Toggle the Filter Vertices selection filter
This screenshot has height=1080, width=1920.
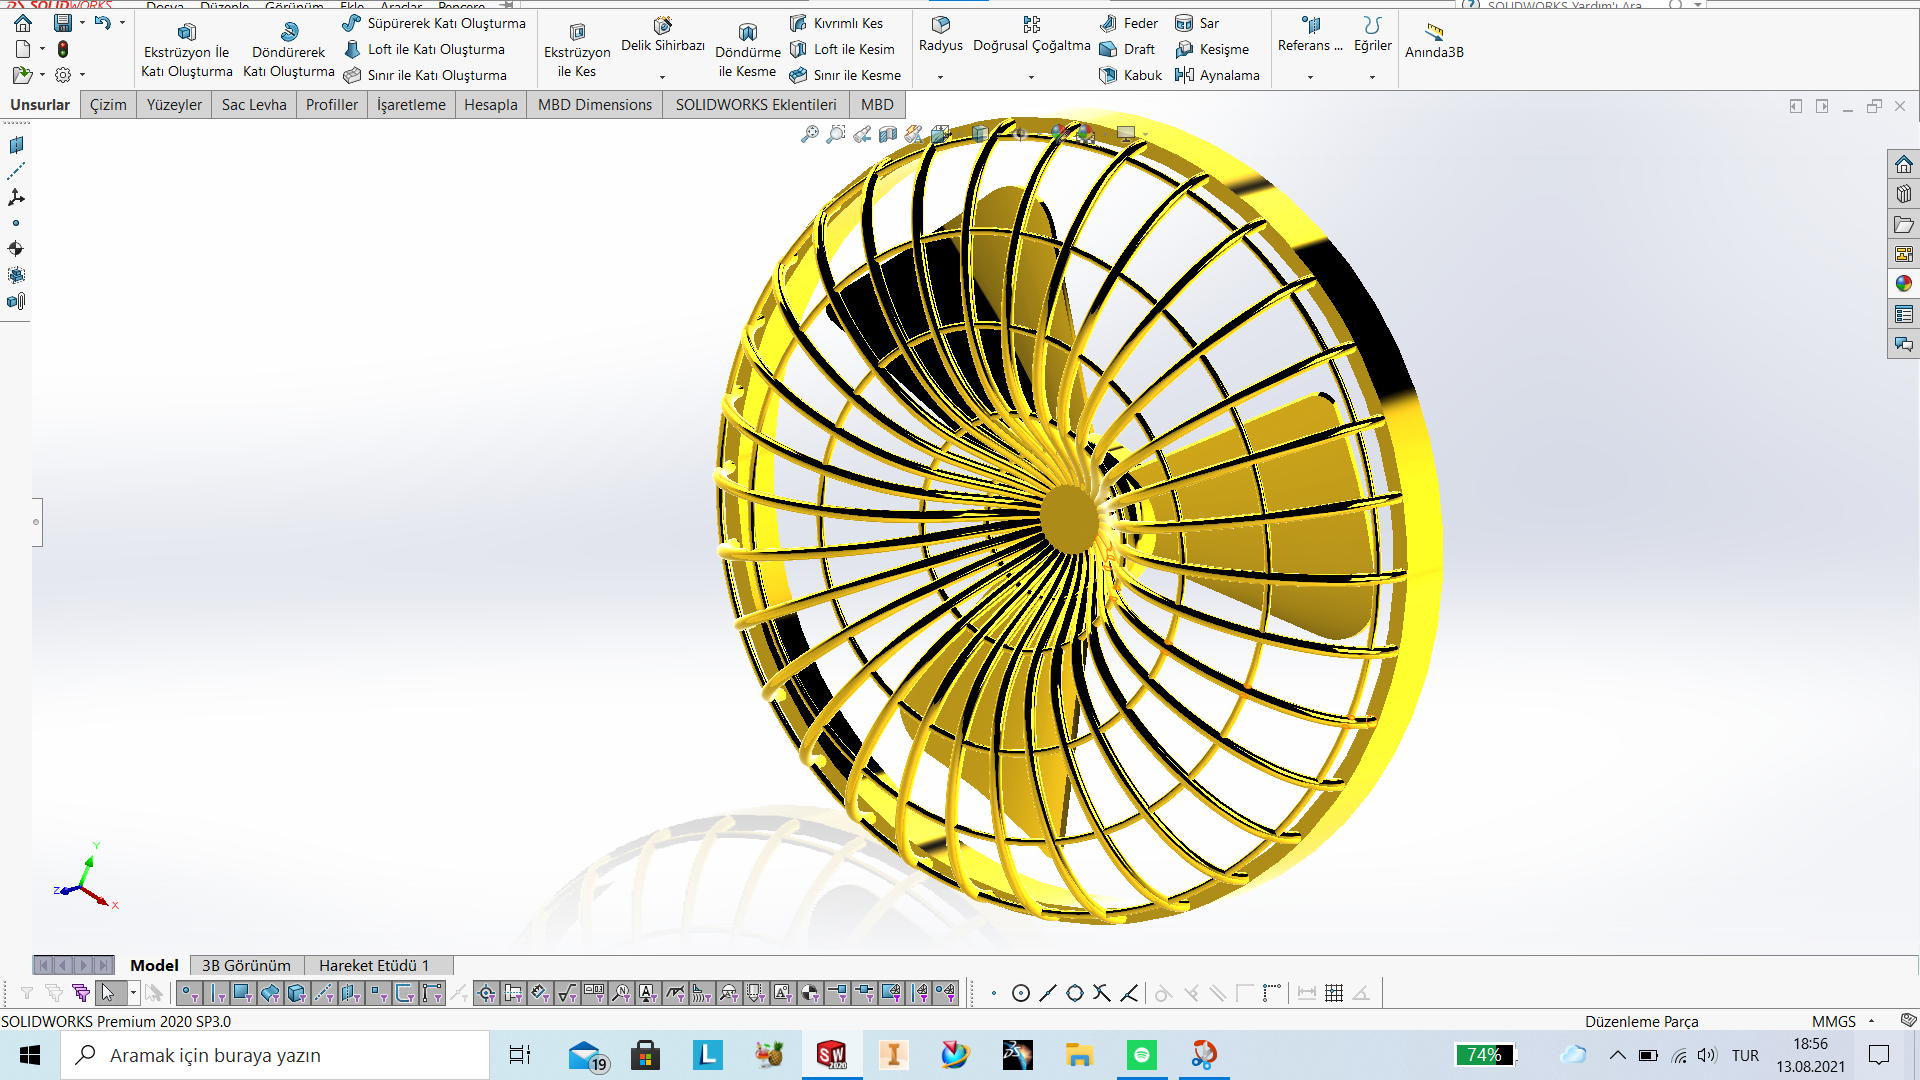[x=190, y=993]
